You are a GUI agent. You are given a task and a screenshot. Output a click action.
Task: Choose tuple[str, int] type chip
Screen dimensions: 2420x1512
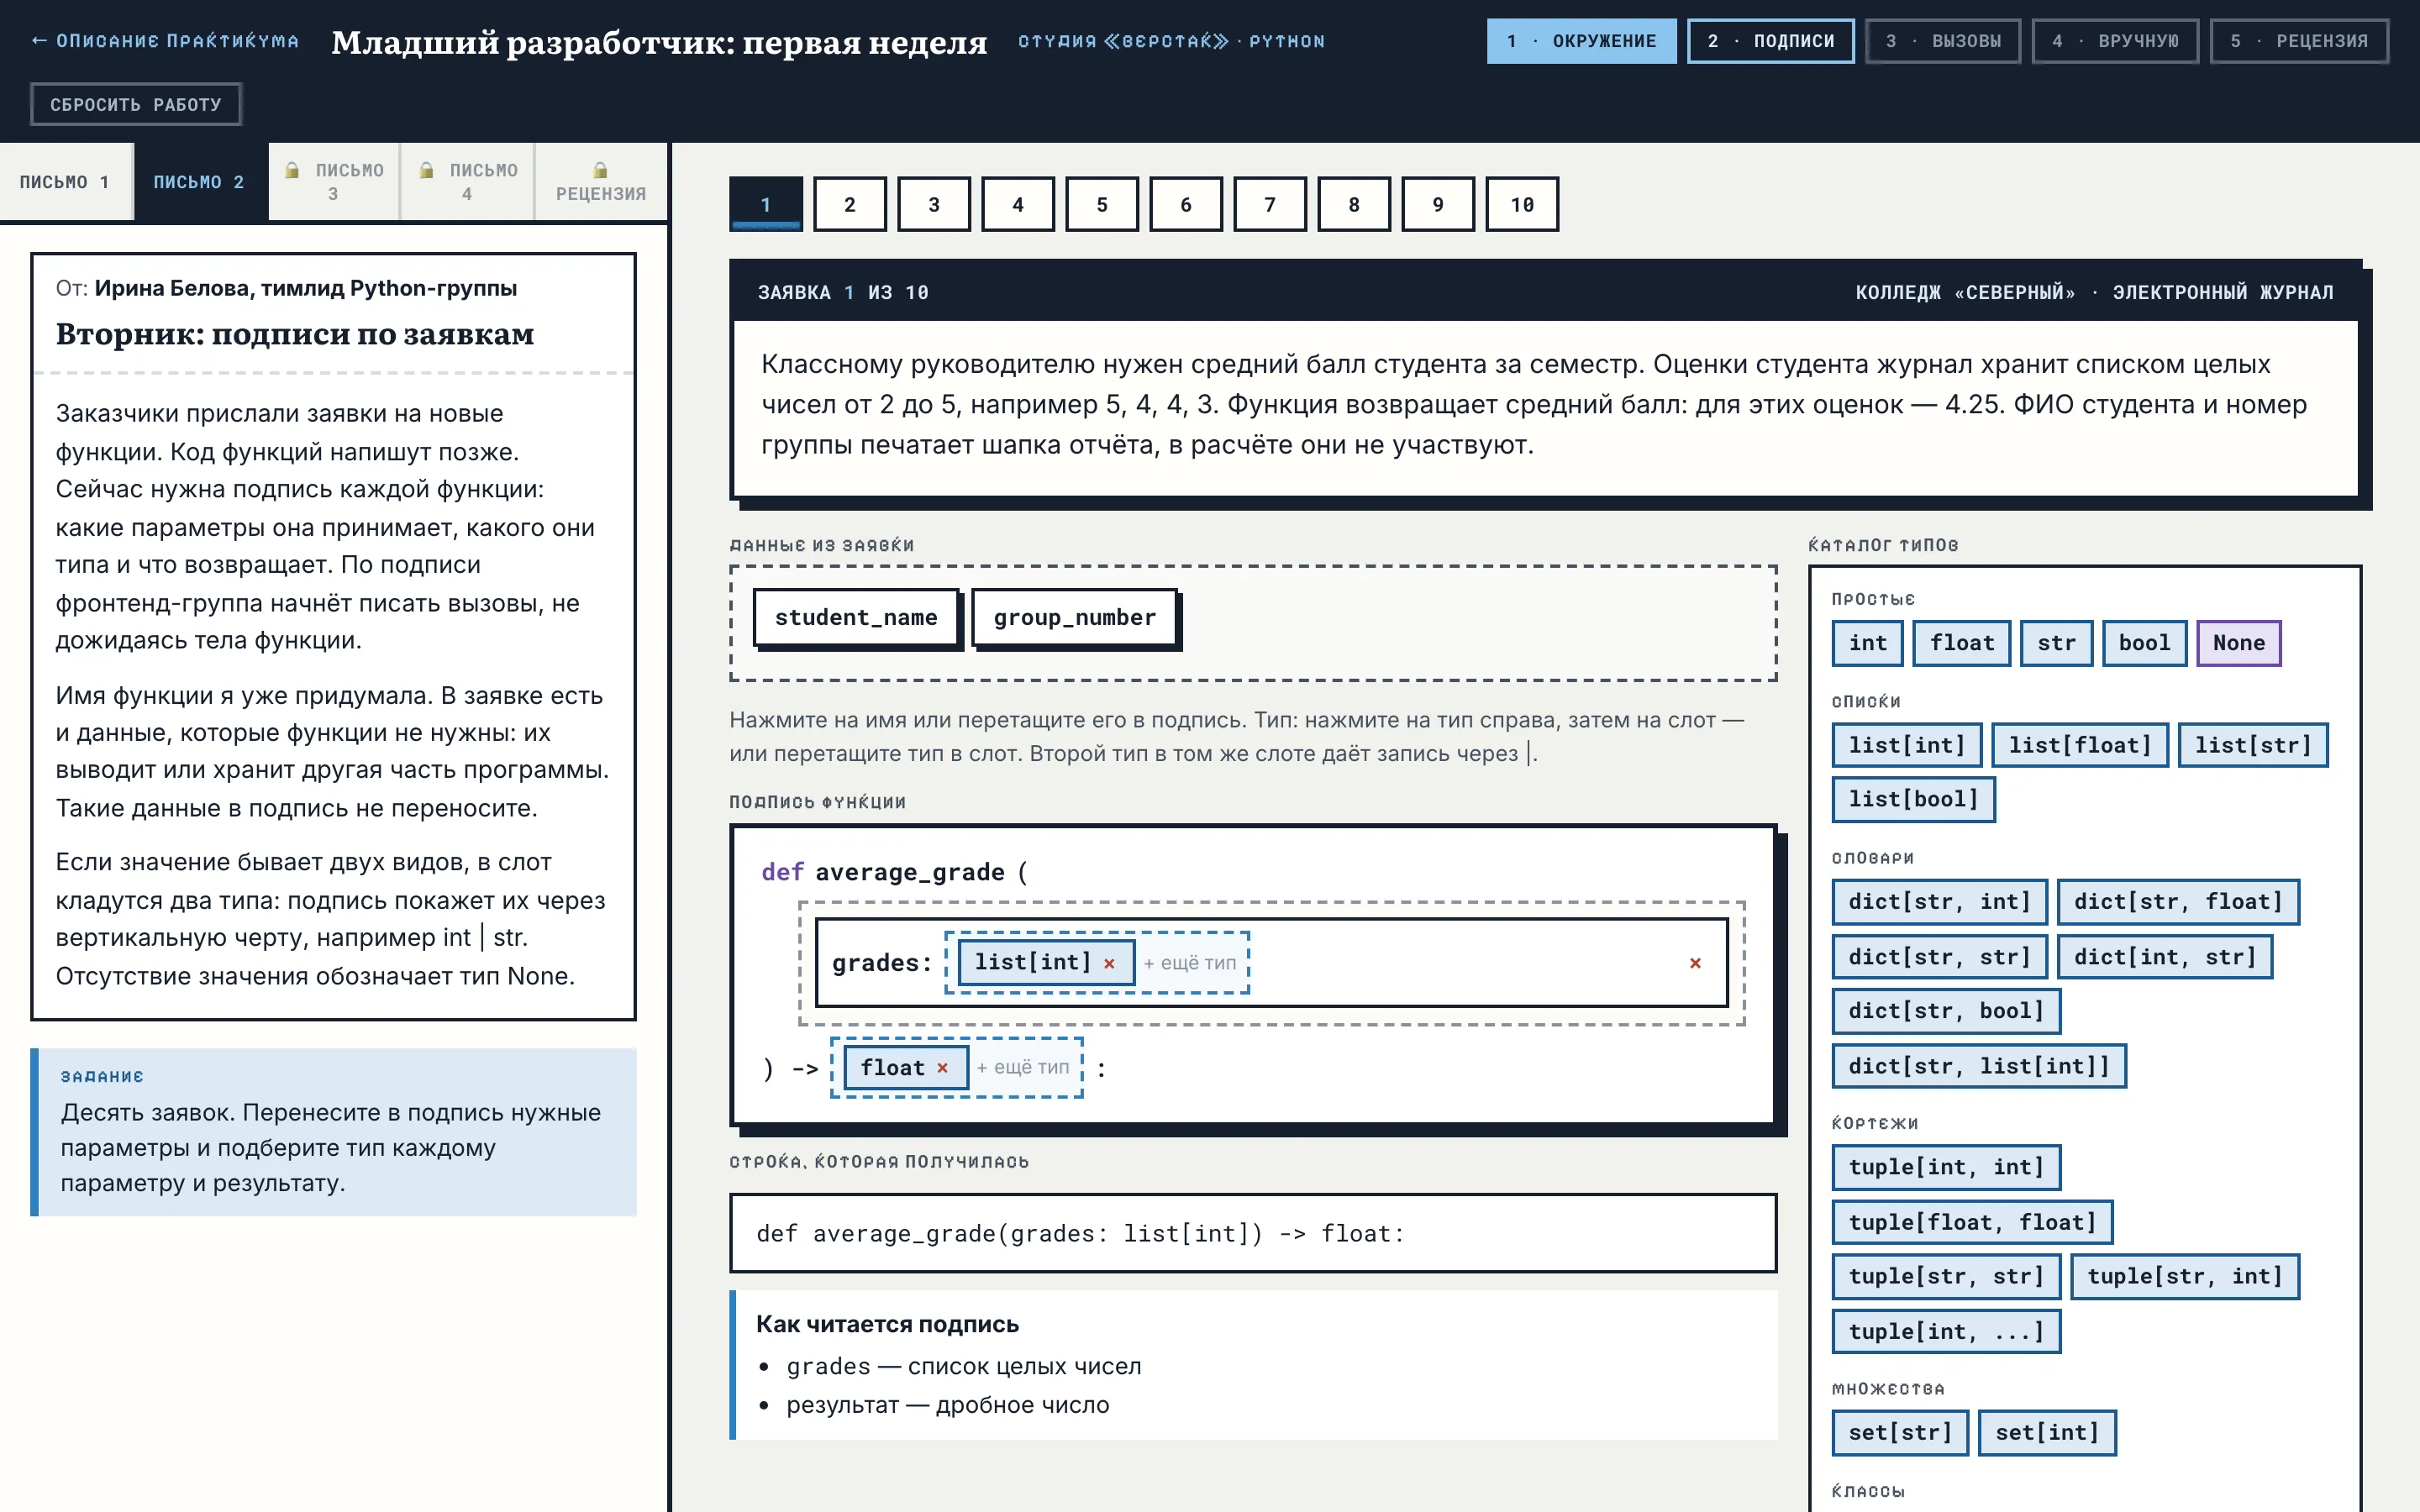coord(2185,1277)
